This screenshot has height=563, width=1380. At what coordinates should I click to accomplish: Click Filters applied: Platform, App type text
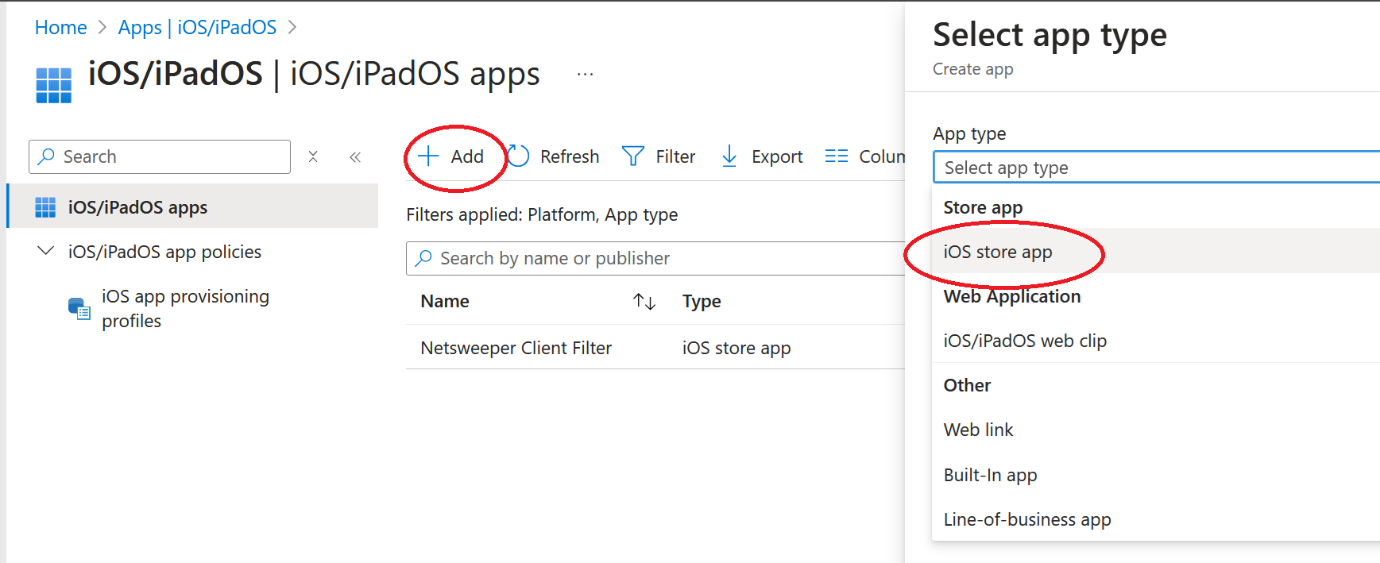542,215
